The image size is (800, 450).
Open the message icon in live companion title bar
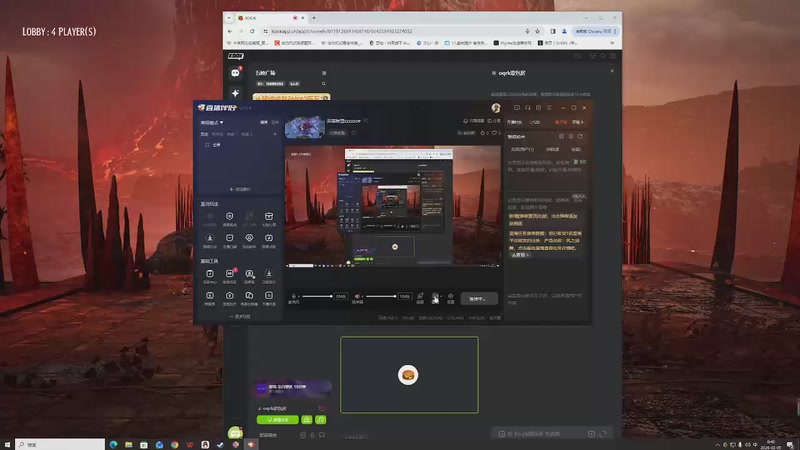(517, 108)
